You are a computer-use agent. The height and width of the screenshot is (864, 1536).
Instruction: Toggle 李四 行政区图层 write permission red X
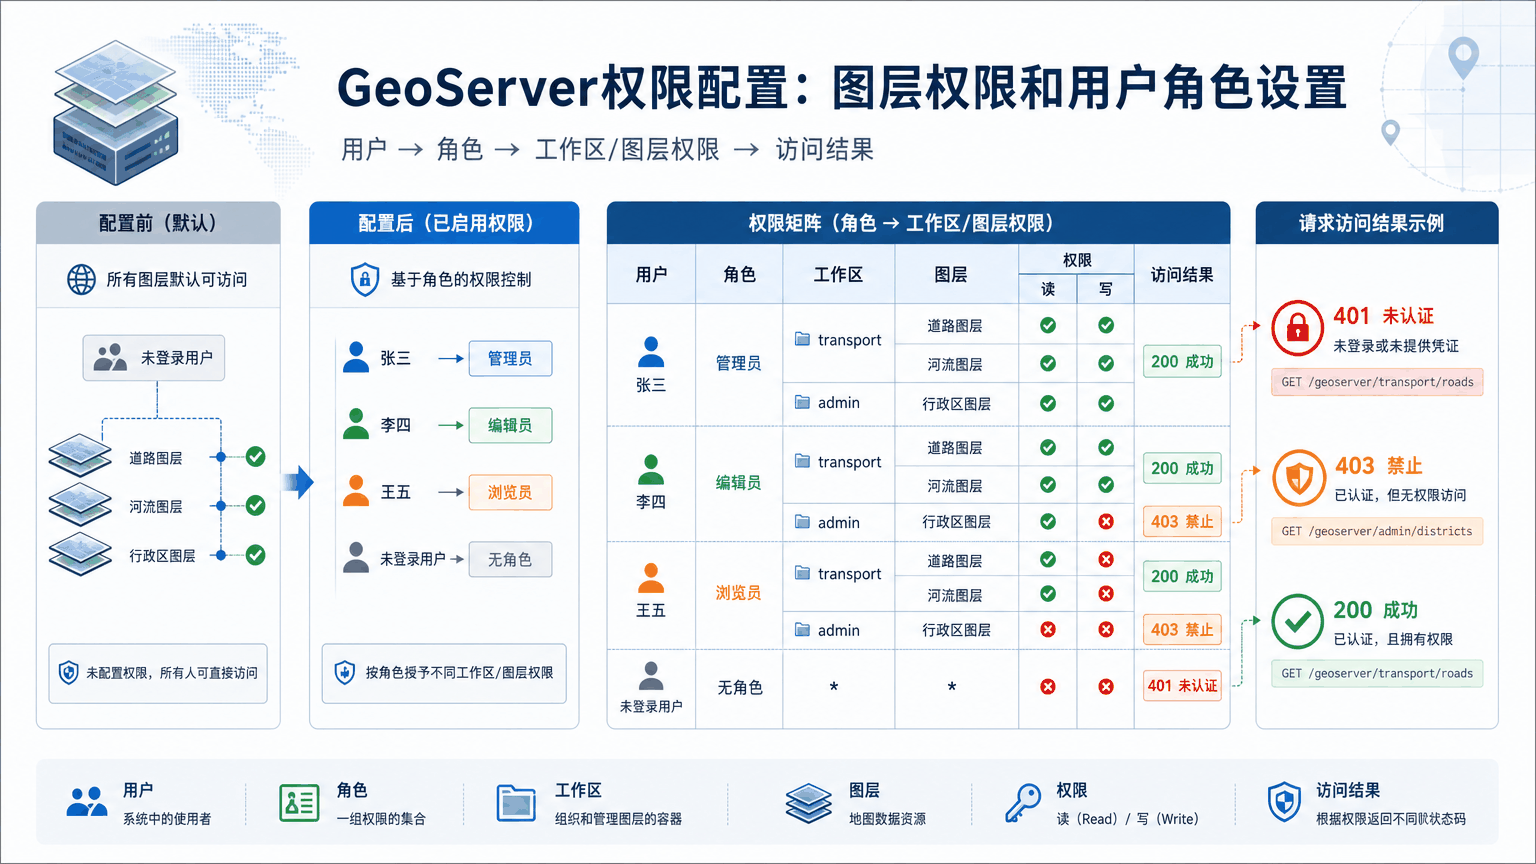[1106, 521]
